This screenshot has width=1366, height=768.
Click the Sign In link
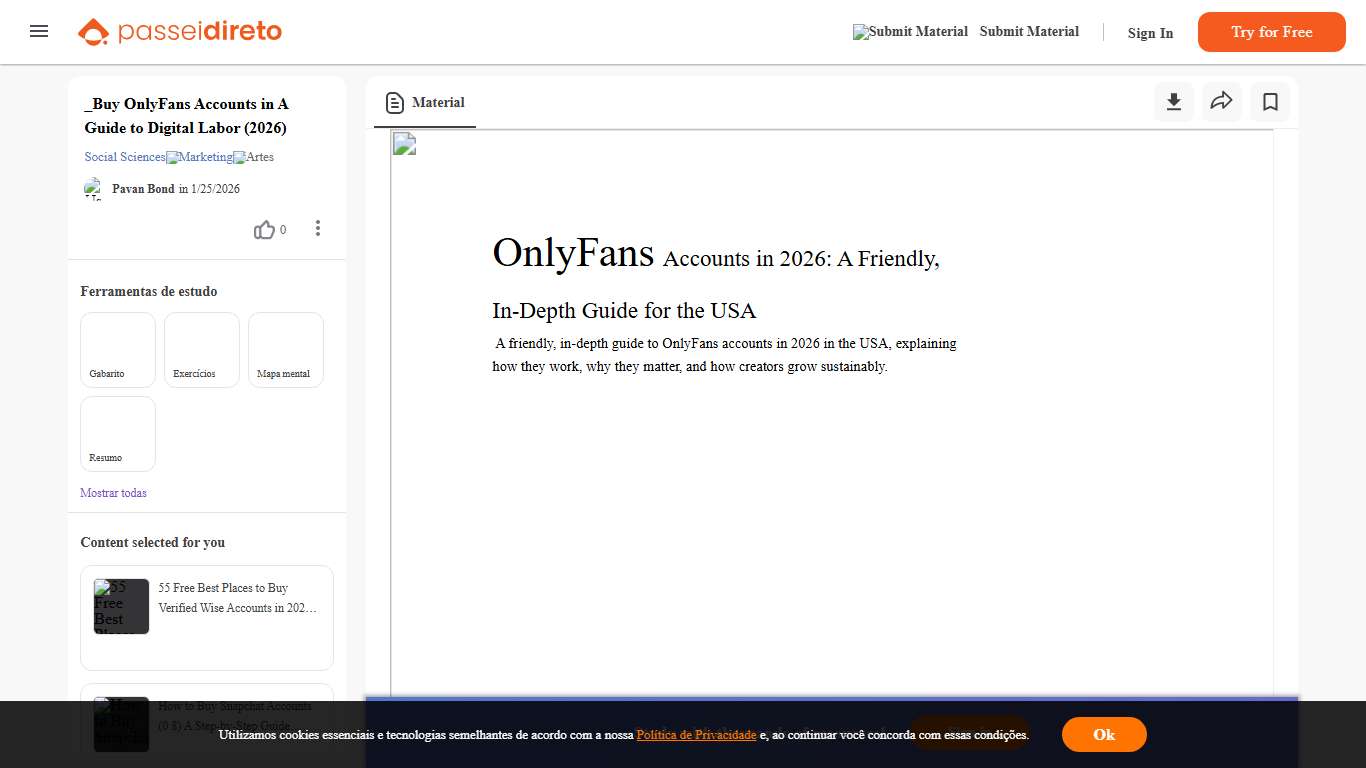[1149, 33]
